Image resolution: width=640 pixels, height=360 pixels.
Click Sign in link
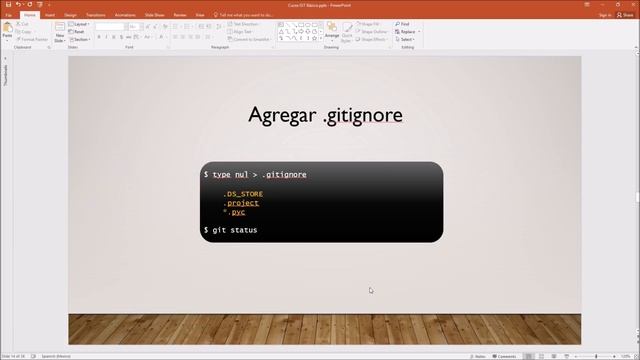(605, 15)
